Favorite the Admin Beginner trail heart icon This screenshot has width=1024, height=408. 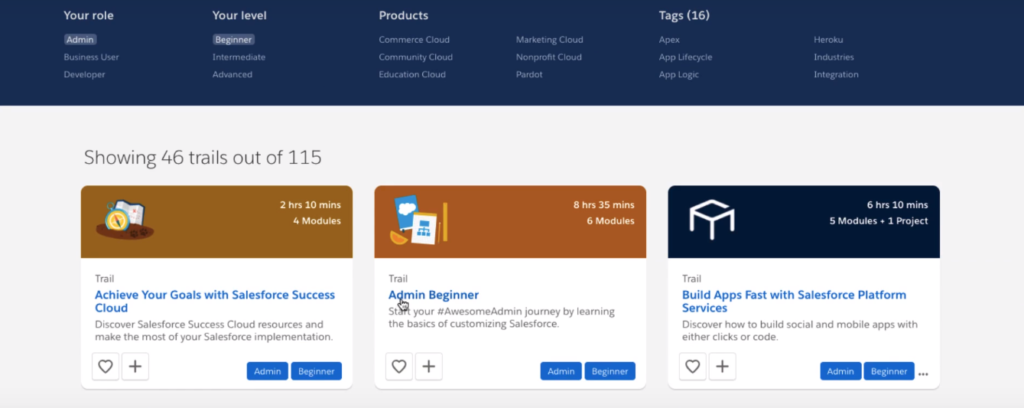(x=399, y=366)
